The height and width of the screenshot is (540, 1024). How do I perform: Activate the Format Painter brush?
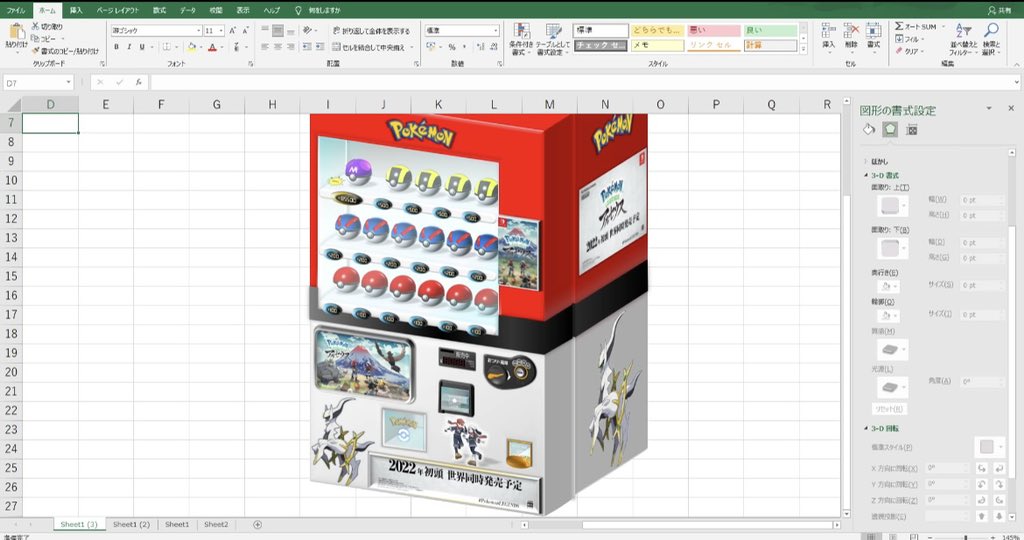click(x=35, y=50)
